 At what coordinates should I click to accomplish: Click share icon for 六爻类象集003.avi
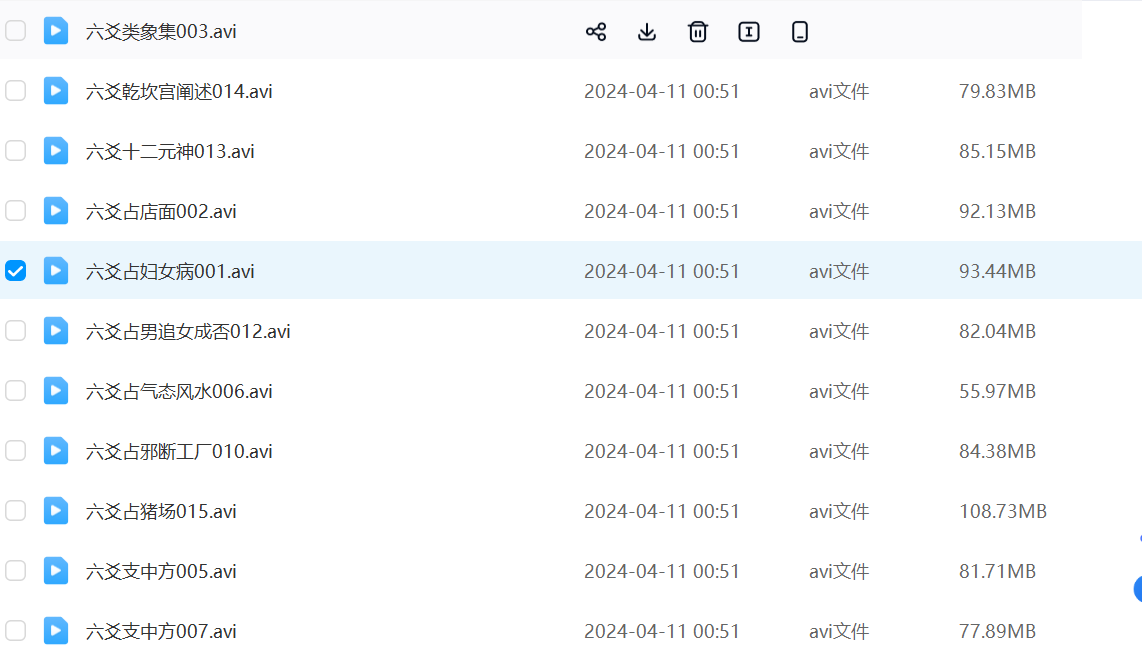(x=596, y=32)
